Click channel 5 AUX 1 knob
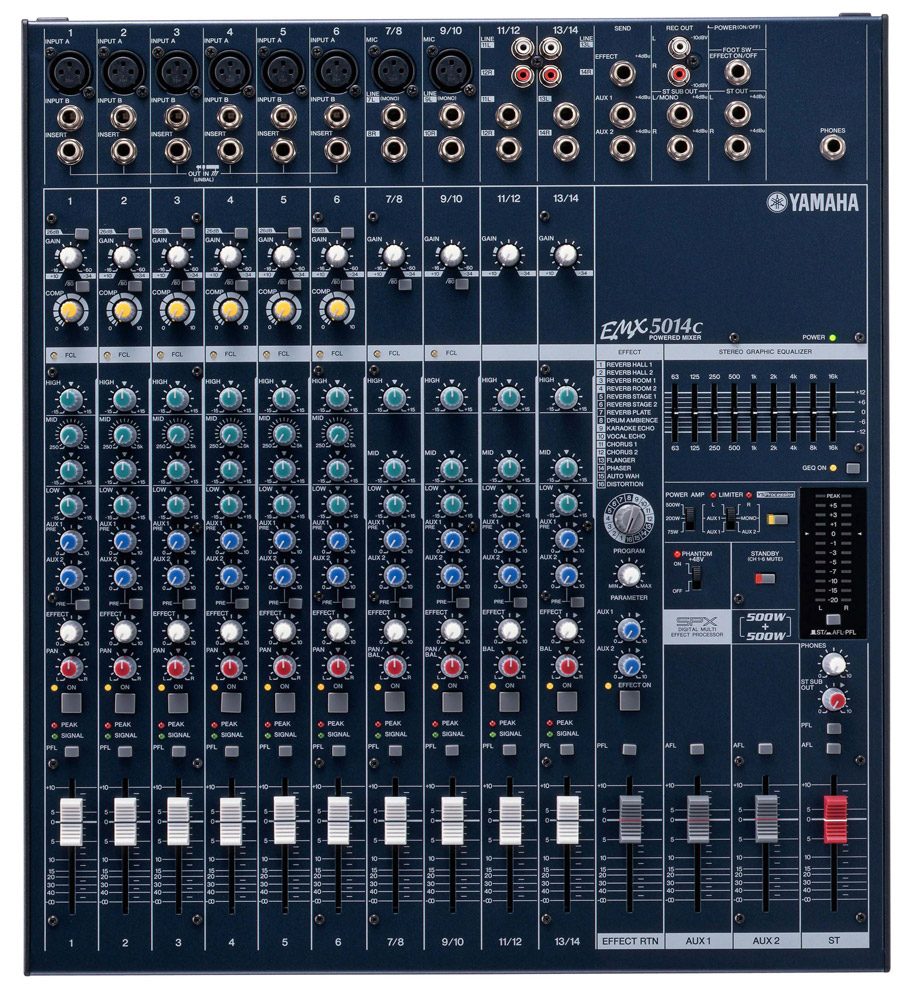Screen dimensions: 915x1000 pyautogui.click(x=283, y=540)
